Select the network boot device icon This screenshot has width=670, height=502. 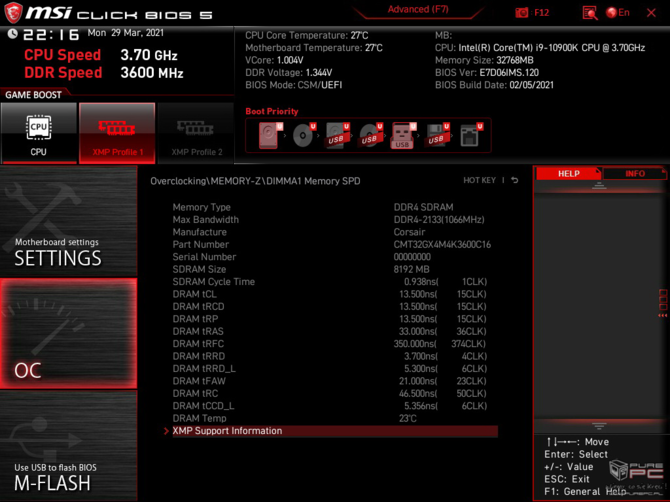[x=471, y=135]
